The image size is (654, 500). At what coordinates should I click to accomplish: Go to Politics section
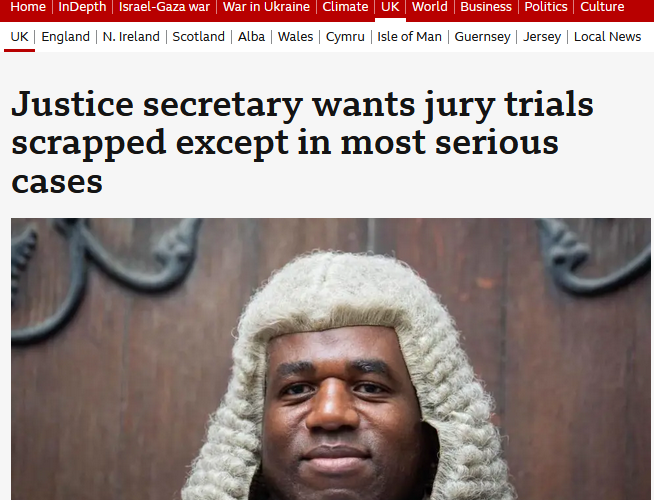[x=546, y=7]
